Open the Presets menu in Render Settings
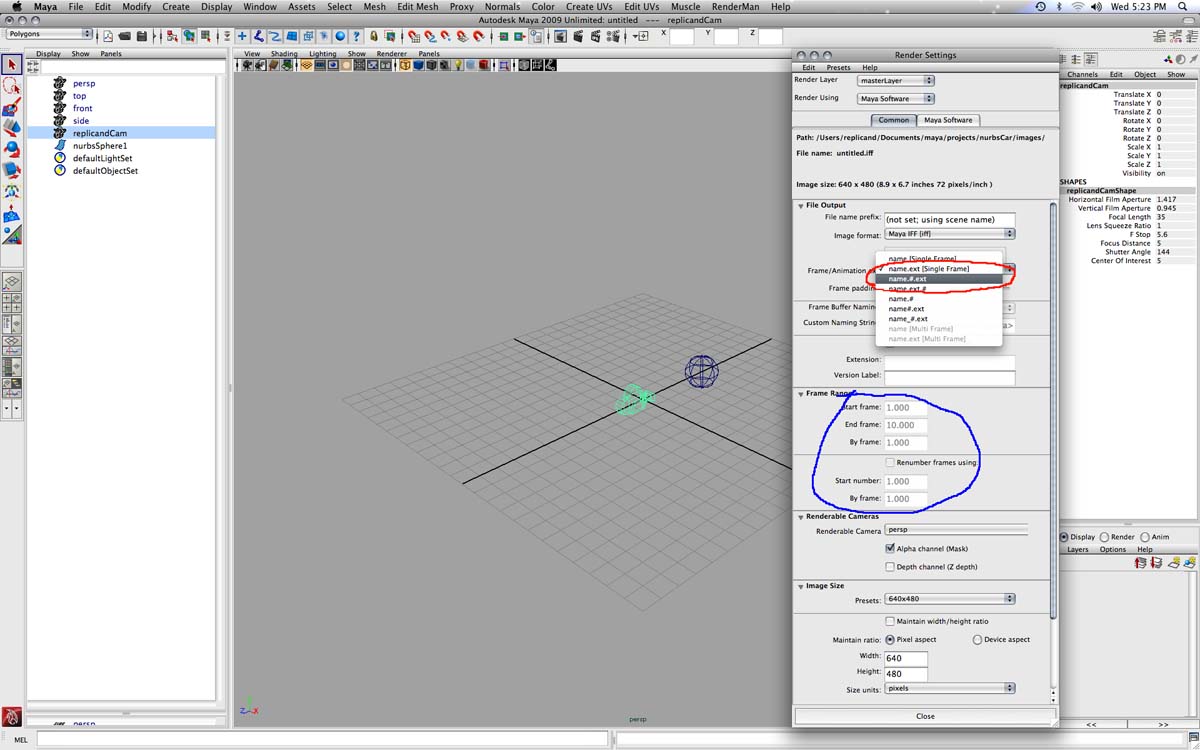The image size is (1200, 750). 838,68
